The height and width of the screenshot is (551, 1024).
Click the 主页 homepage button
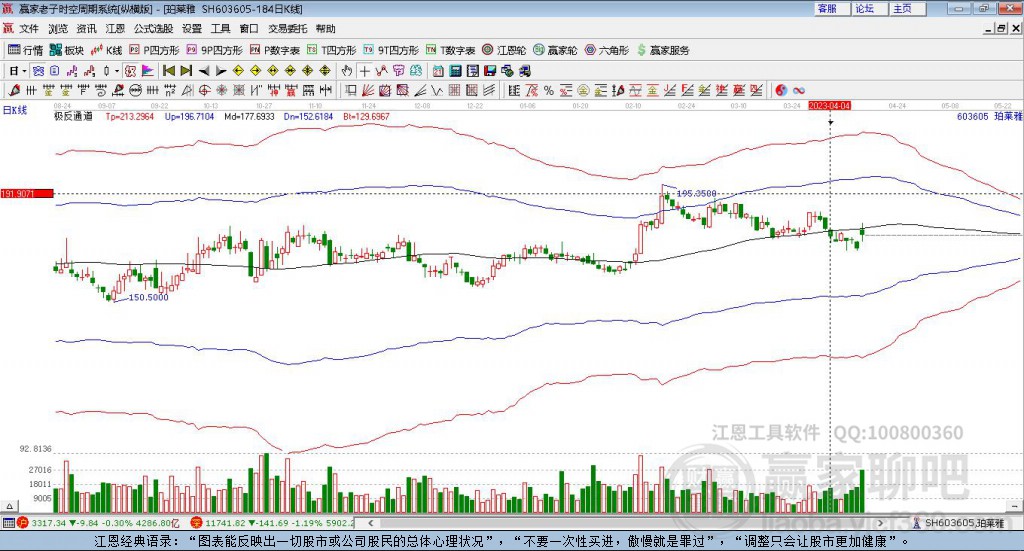[908, 8]
